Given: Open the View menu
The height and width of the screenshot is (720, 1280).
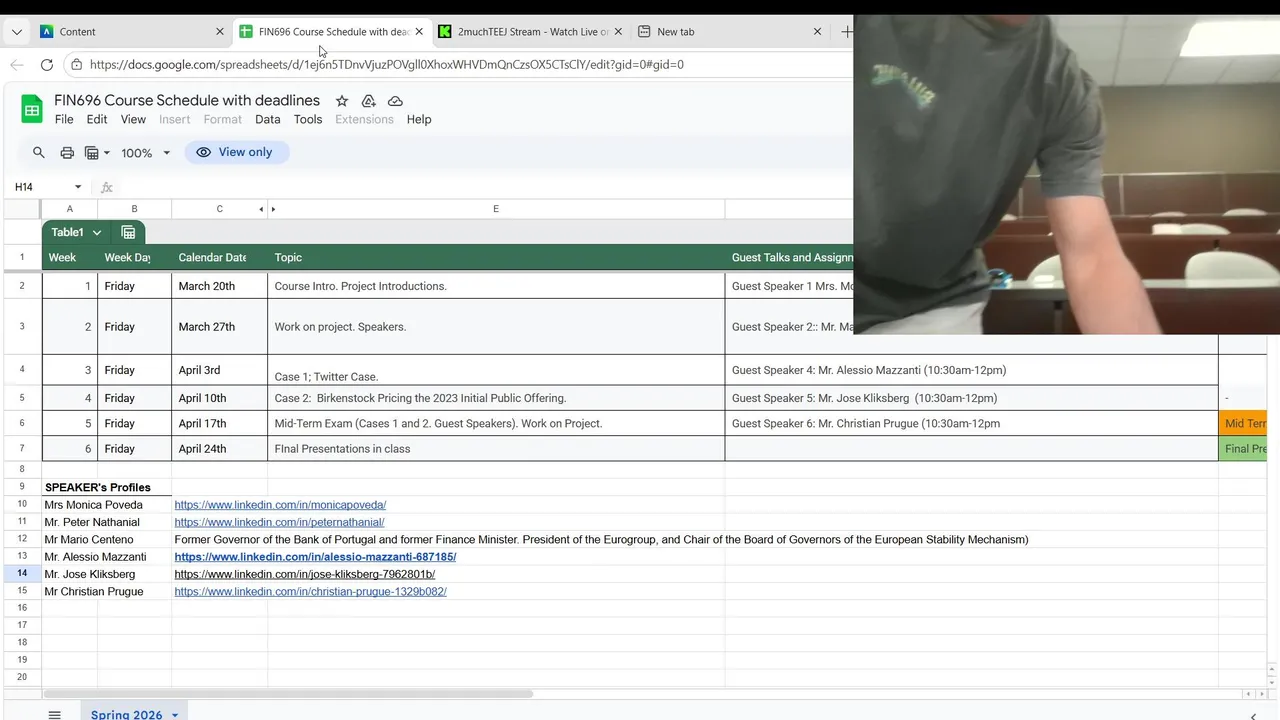Looking at the screenshot, I should (x=133, y=119).
